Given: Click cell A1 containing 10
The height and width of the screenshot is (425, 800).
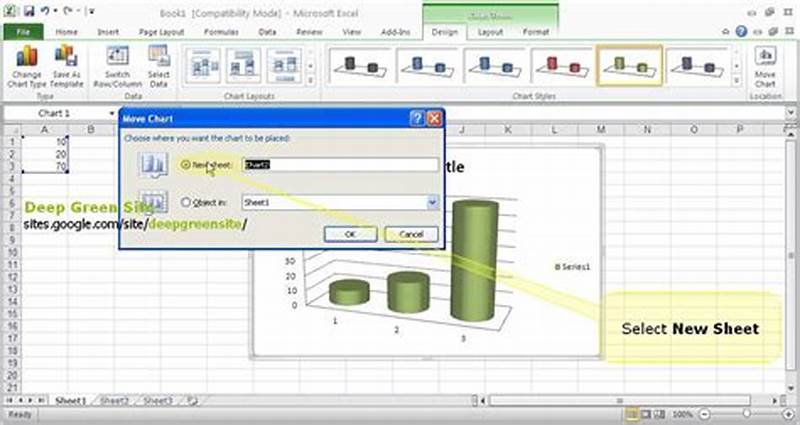Looking at the screenshot, I should 44,142.
